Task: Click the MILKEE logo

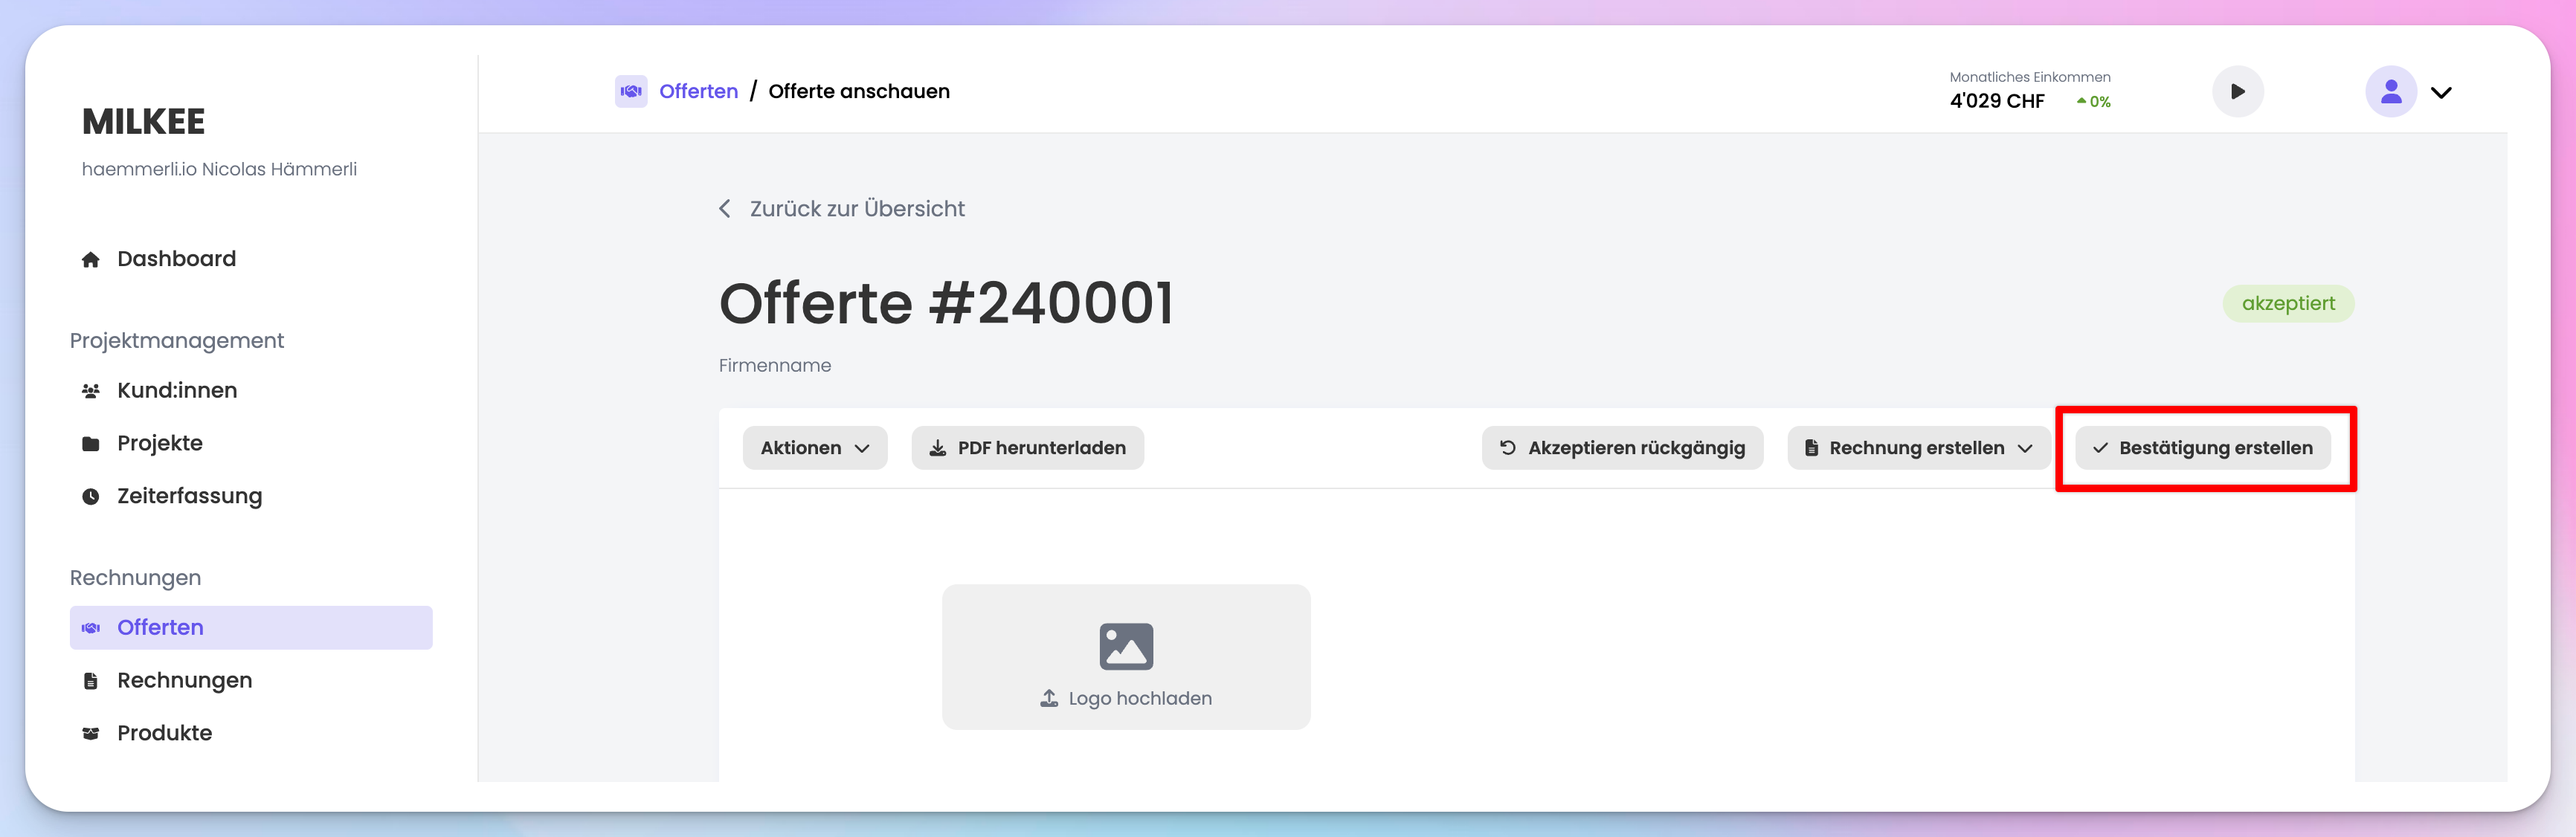Action: point(143,122)
